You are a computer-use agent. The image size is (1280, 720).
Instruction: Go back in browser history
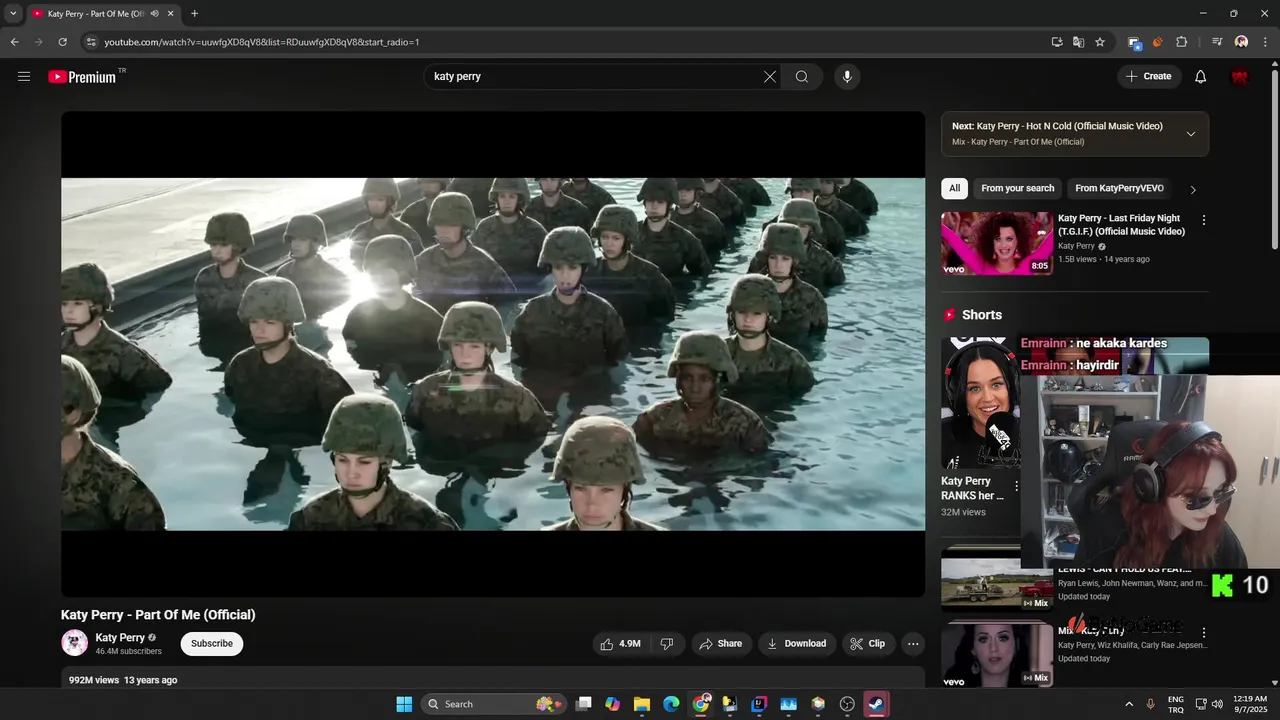click(14, 42)
